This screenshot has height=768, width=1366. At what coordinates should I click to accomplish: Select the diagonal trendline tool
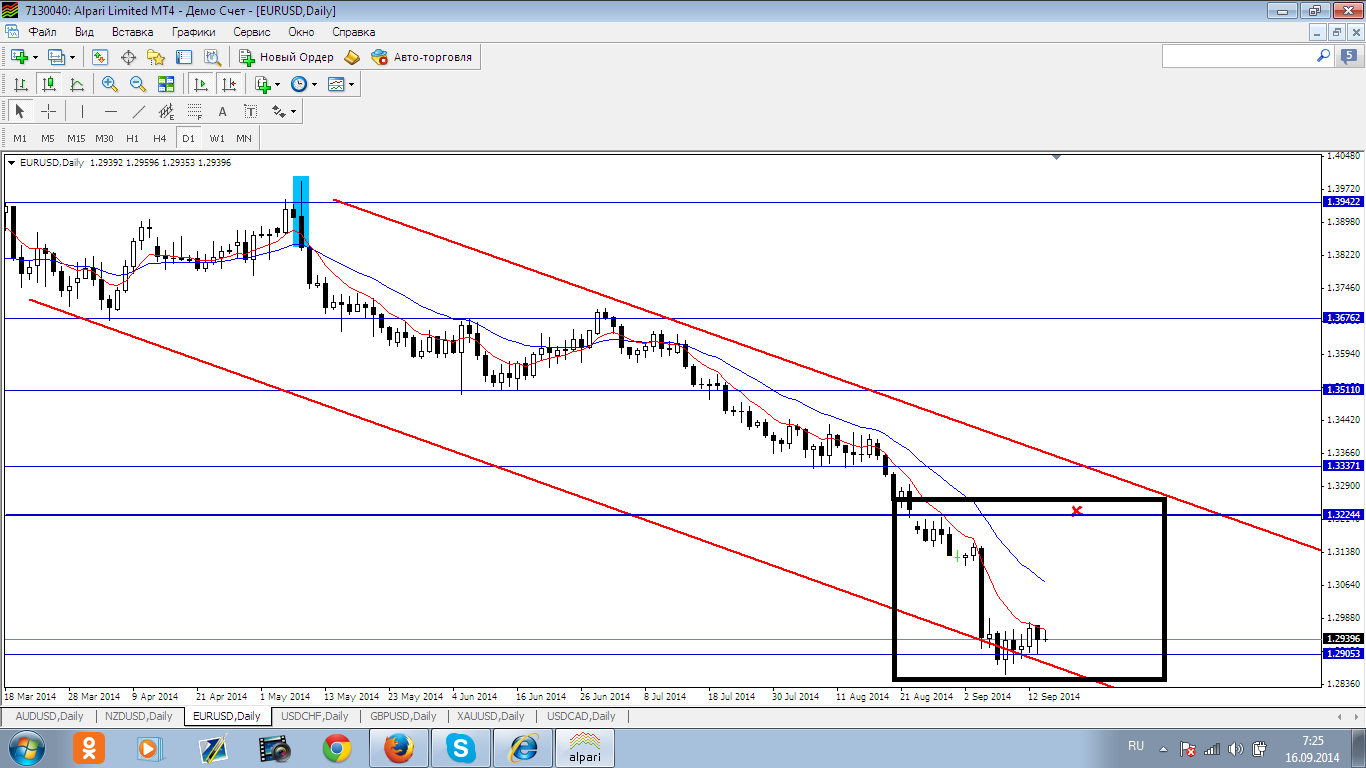(138, 111)
